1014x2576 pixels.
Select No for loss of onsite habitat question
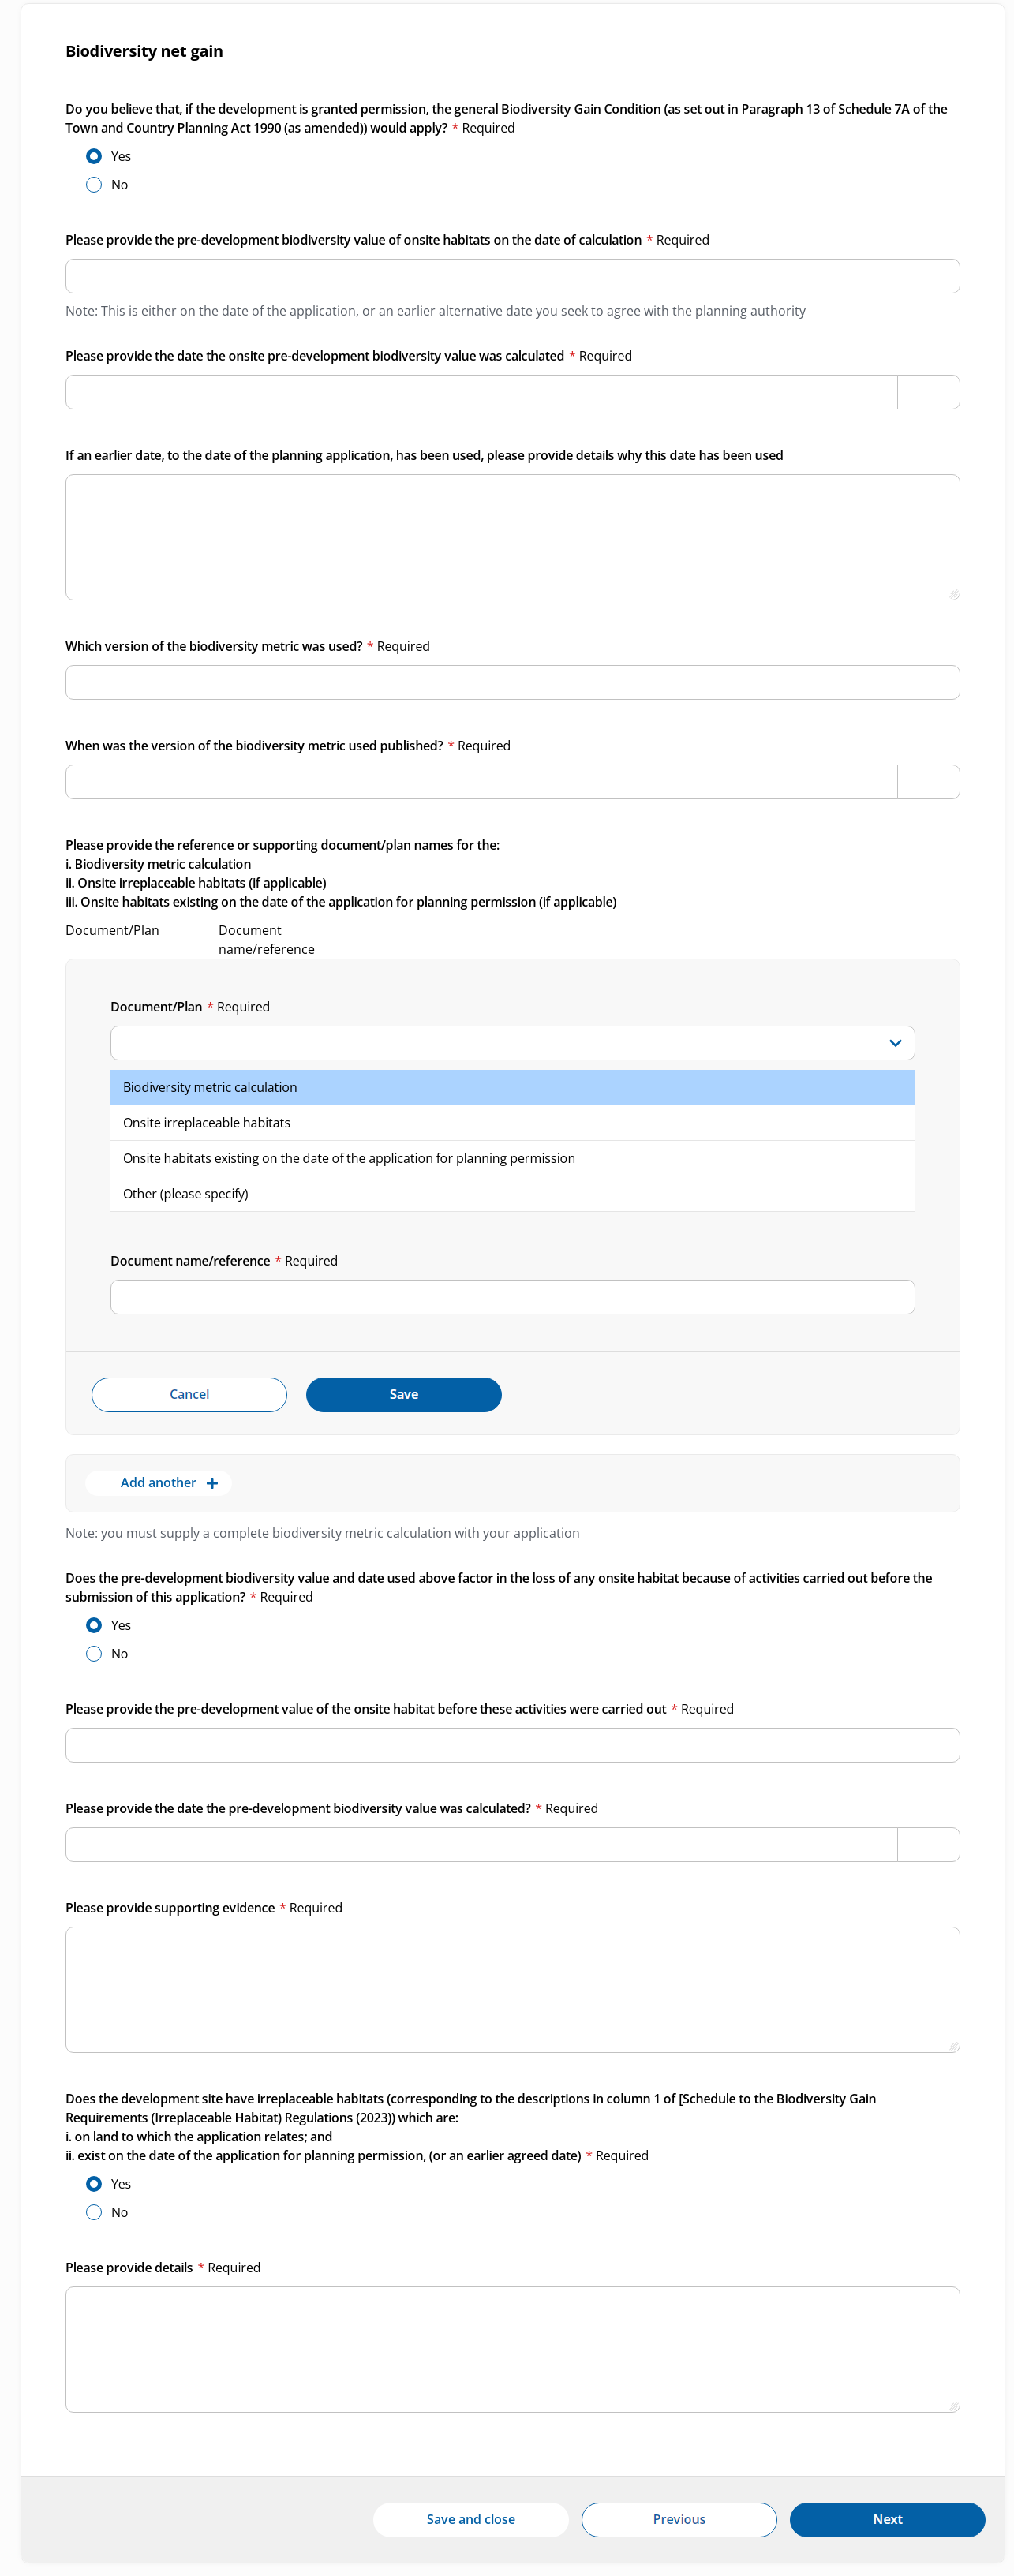(94, 1654)
